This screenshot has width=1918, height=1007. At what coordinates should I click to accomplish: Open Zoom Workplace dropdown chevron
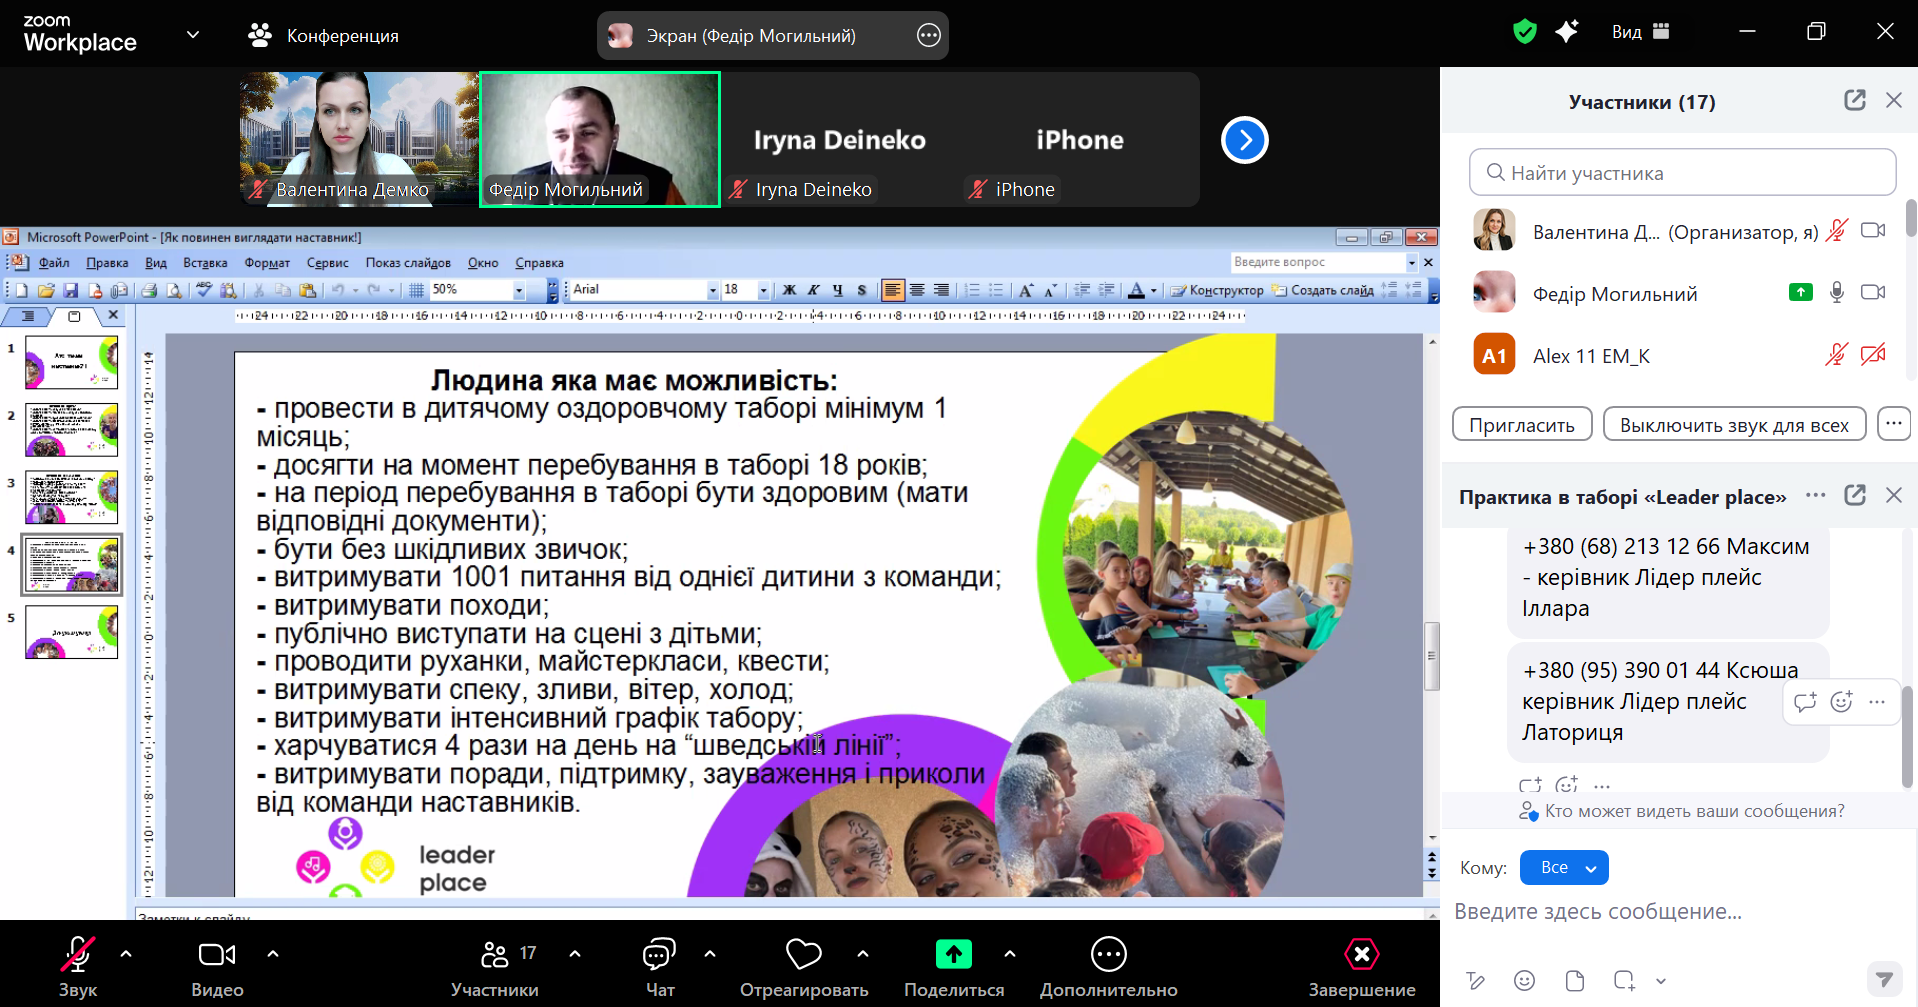tap(193, 35)
